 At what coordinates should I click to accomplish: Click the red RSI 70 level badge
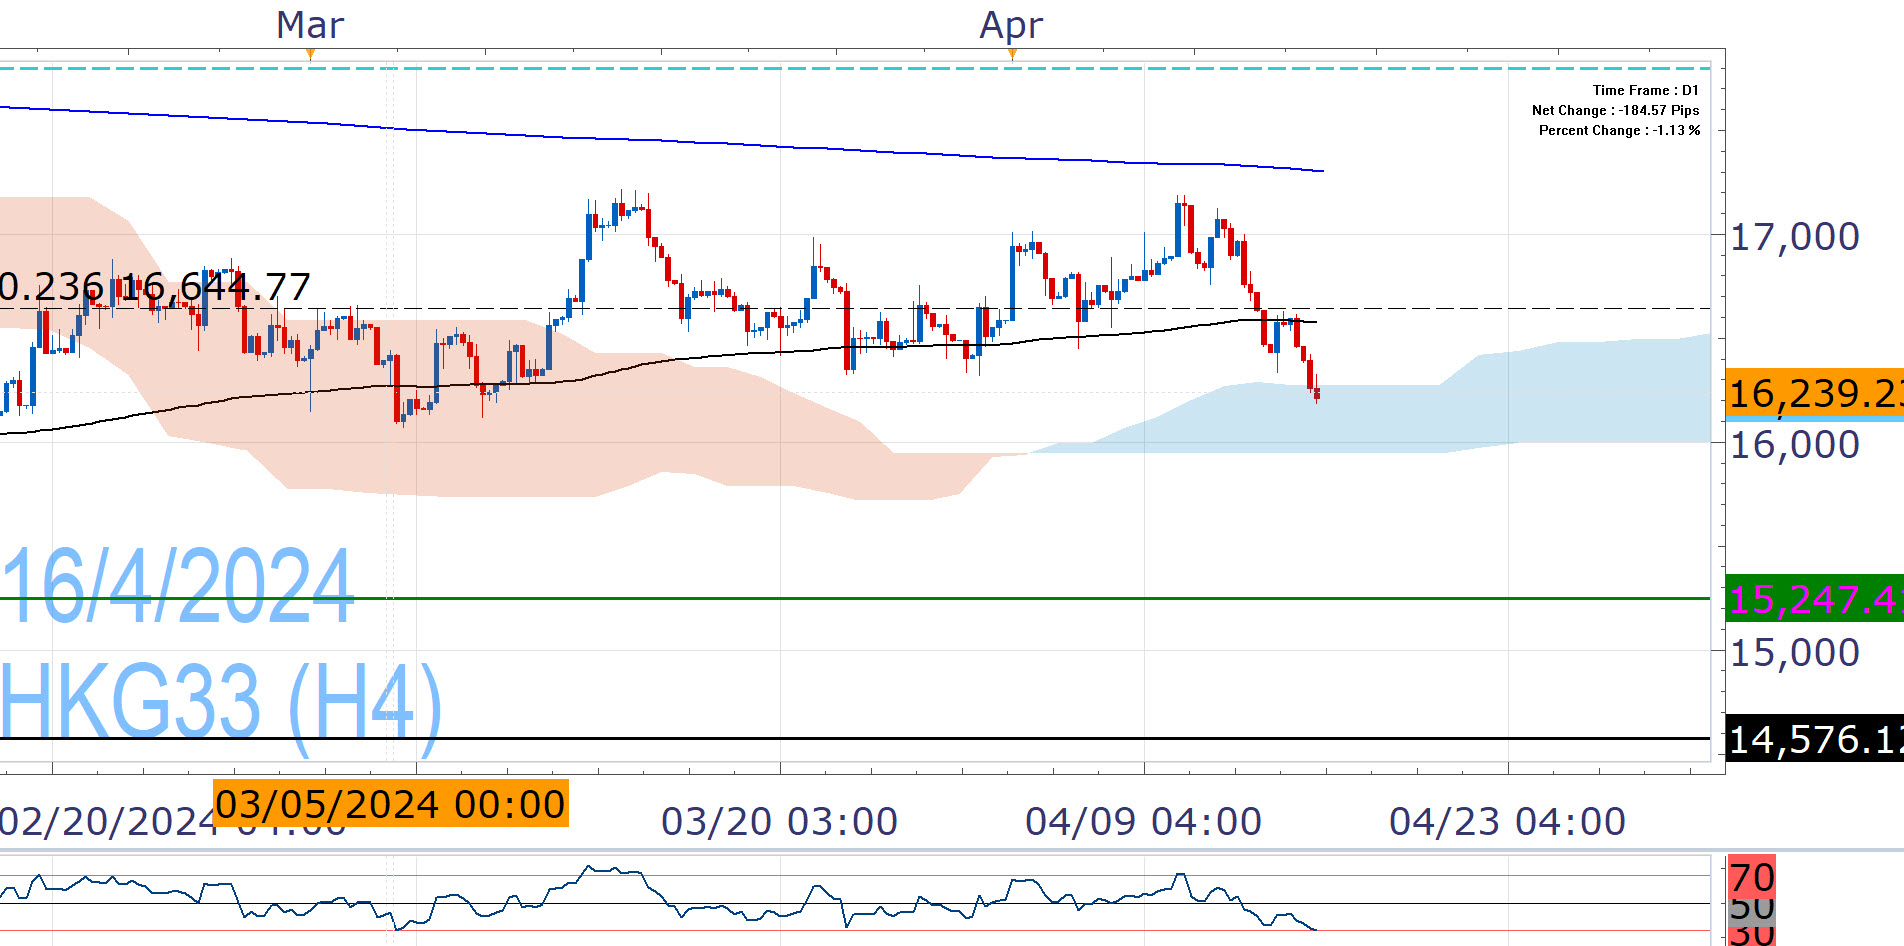pos(1751,876)
